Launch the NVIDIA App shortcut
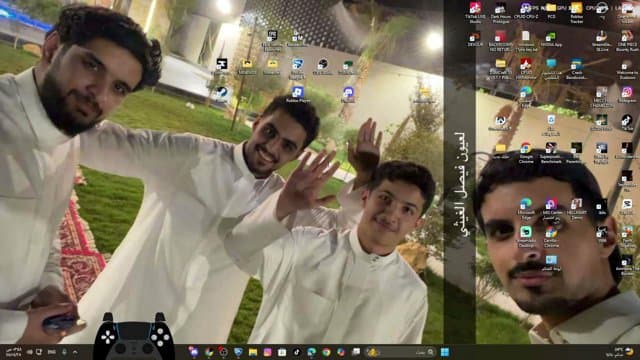Image resolution: width=640 pixels, height=360 pixels. point(551,40)
